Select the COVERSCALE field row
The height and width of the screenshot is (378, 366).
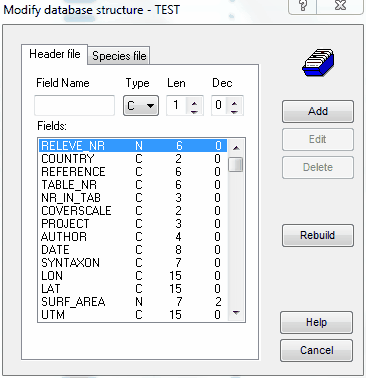click(x=133, y=211)
